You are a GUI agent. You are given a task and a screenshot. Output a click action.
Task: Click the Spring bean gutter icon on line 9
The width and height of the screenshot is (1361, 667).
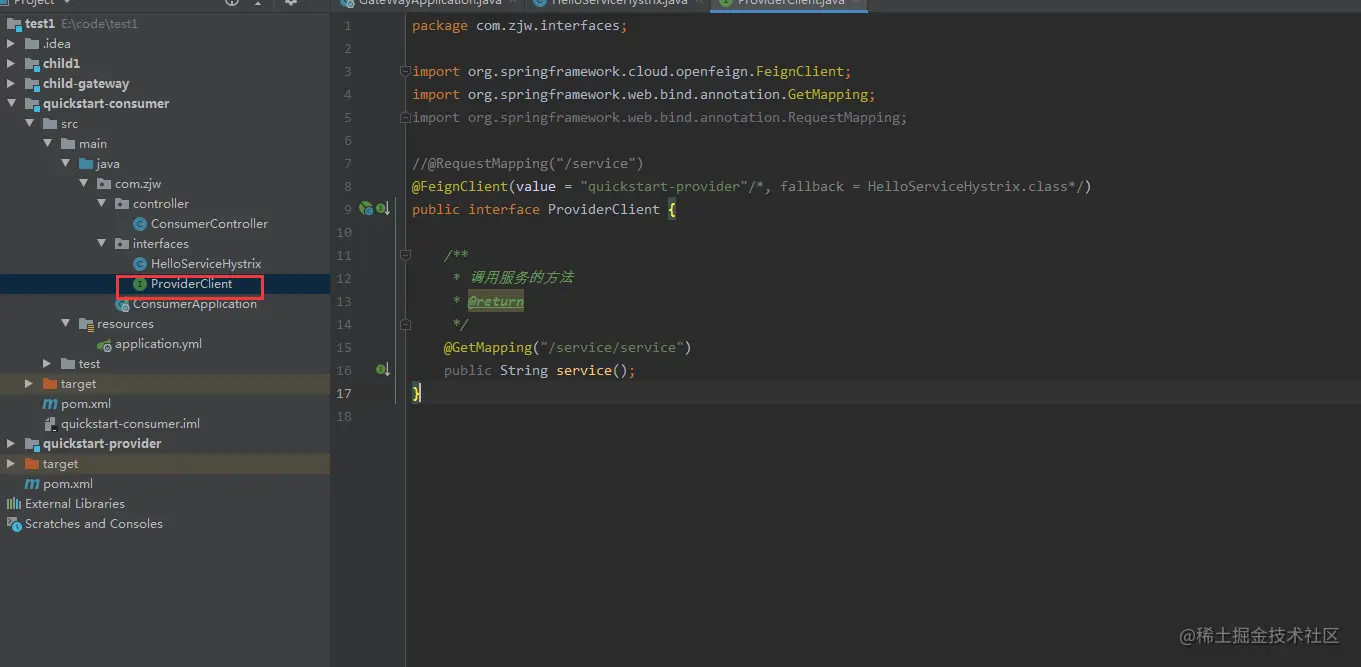pyautogui.click(x=366, y=209)
